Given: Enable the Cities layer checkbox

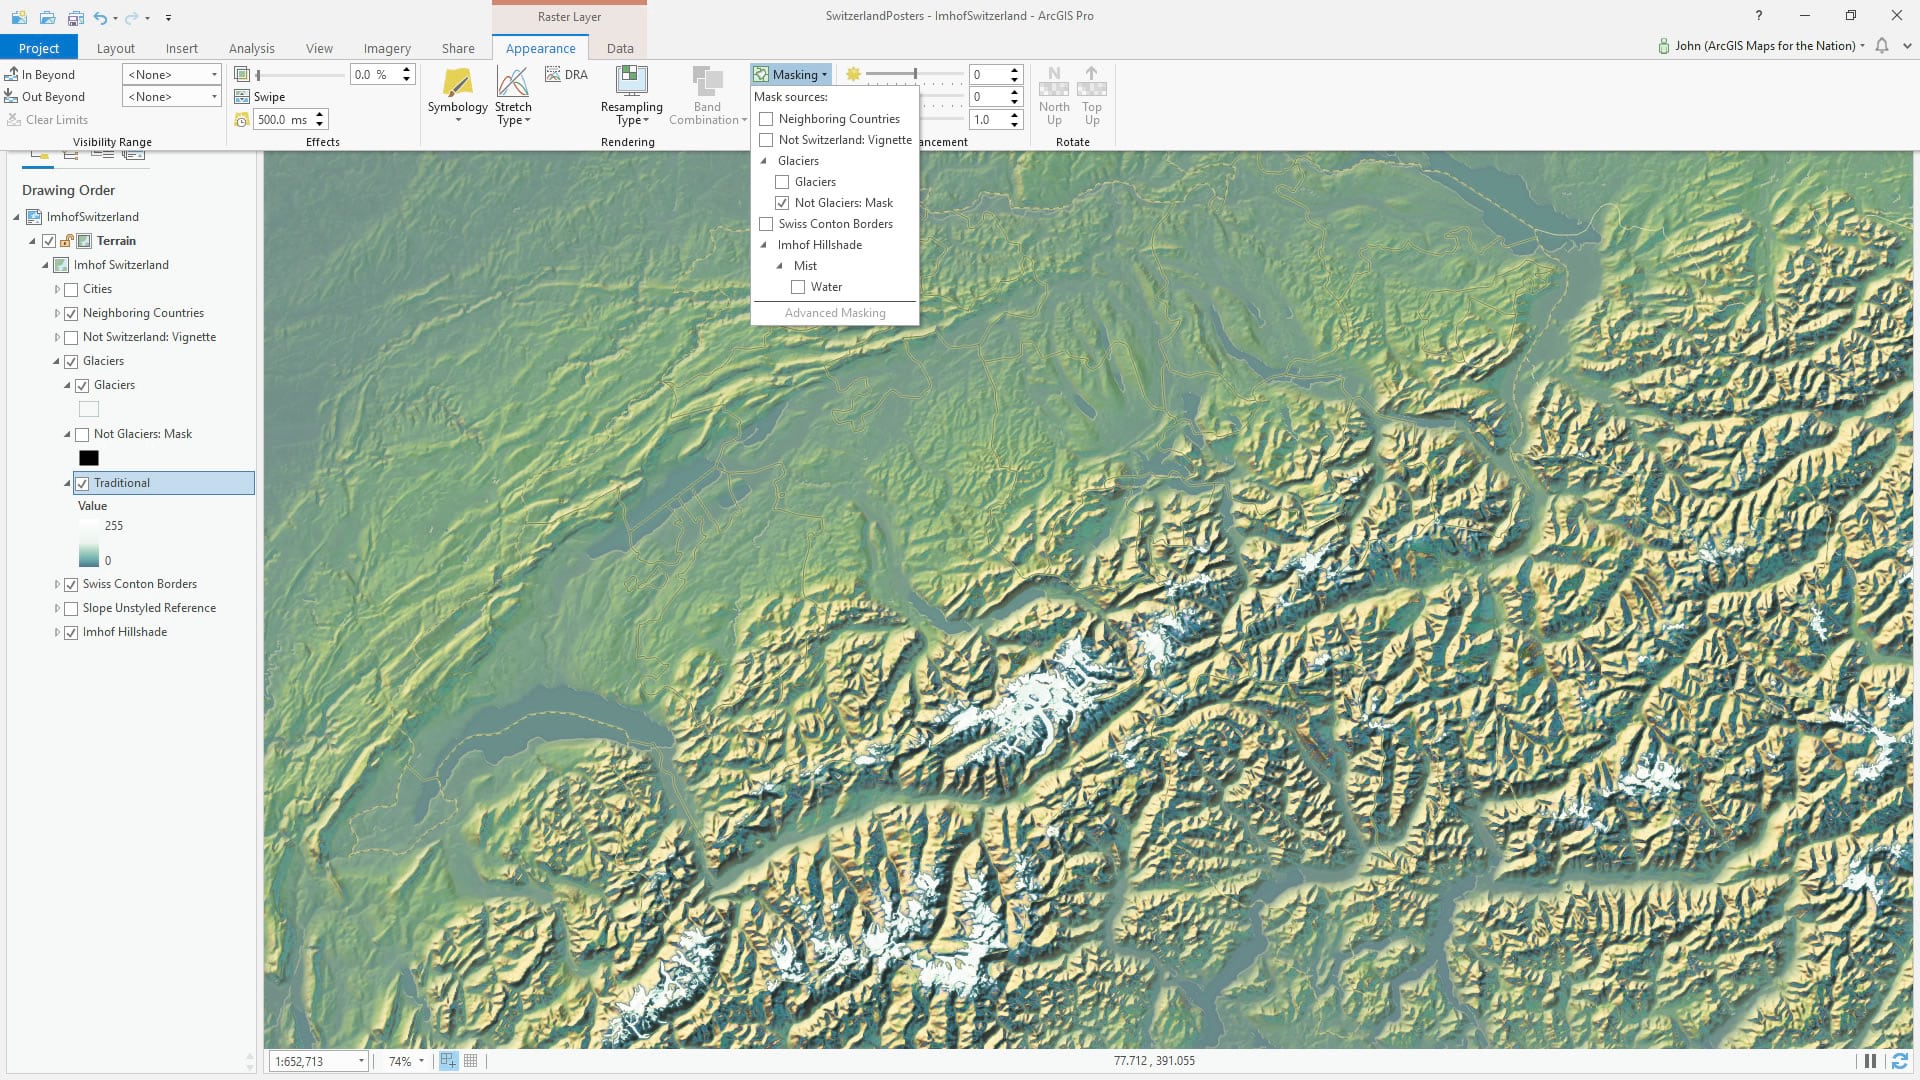Looking at the screenshot, I should (71, 290).
